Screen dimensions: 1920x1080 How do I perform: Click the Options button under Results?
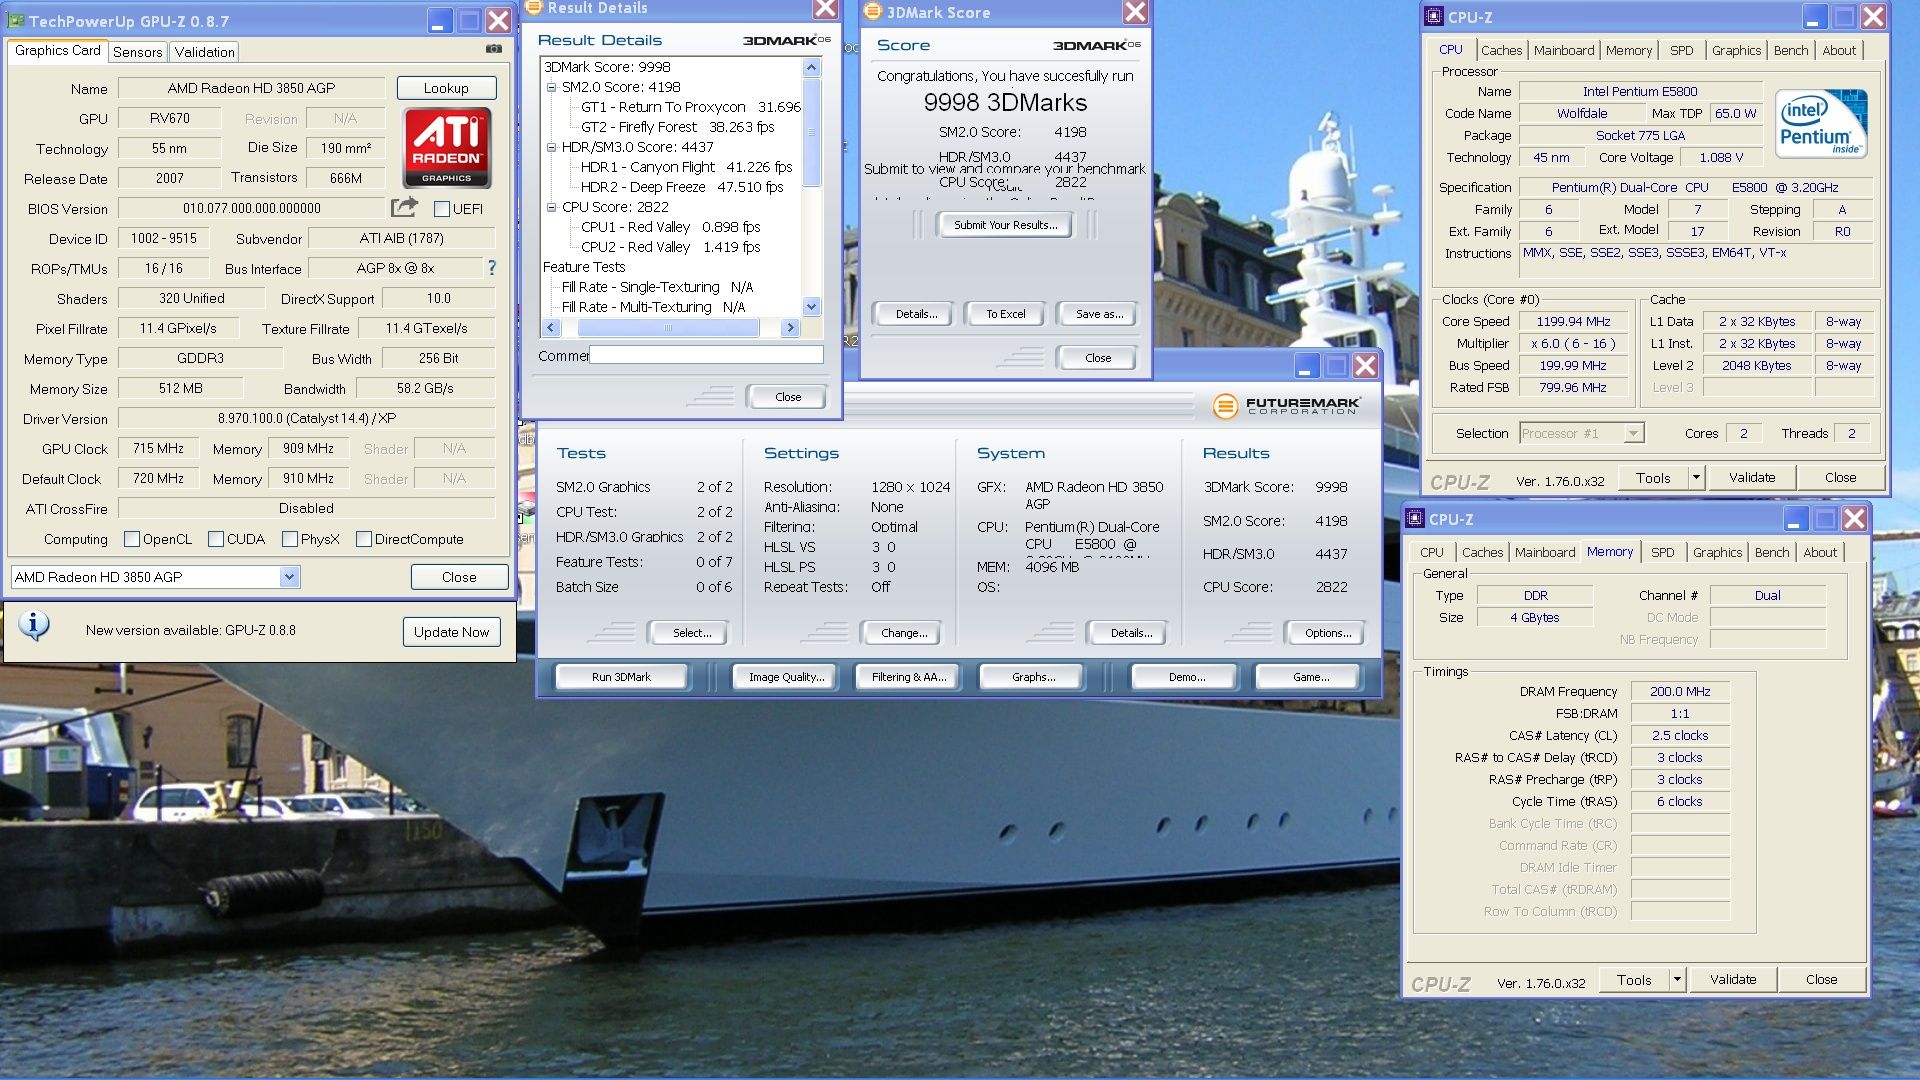pyautogui.click(x=1327, y=633)
